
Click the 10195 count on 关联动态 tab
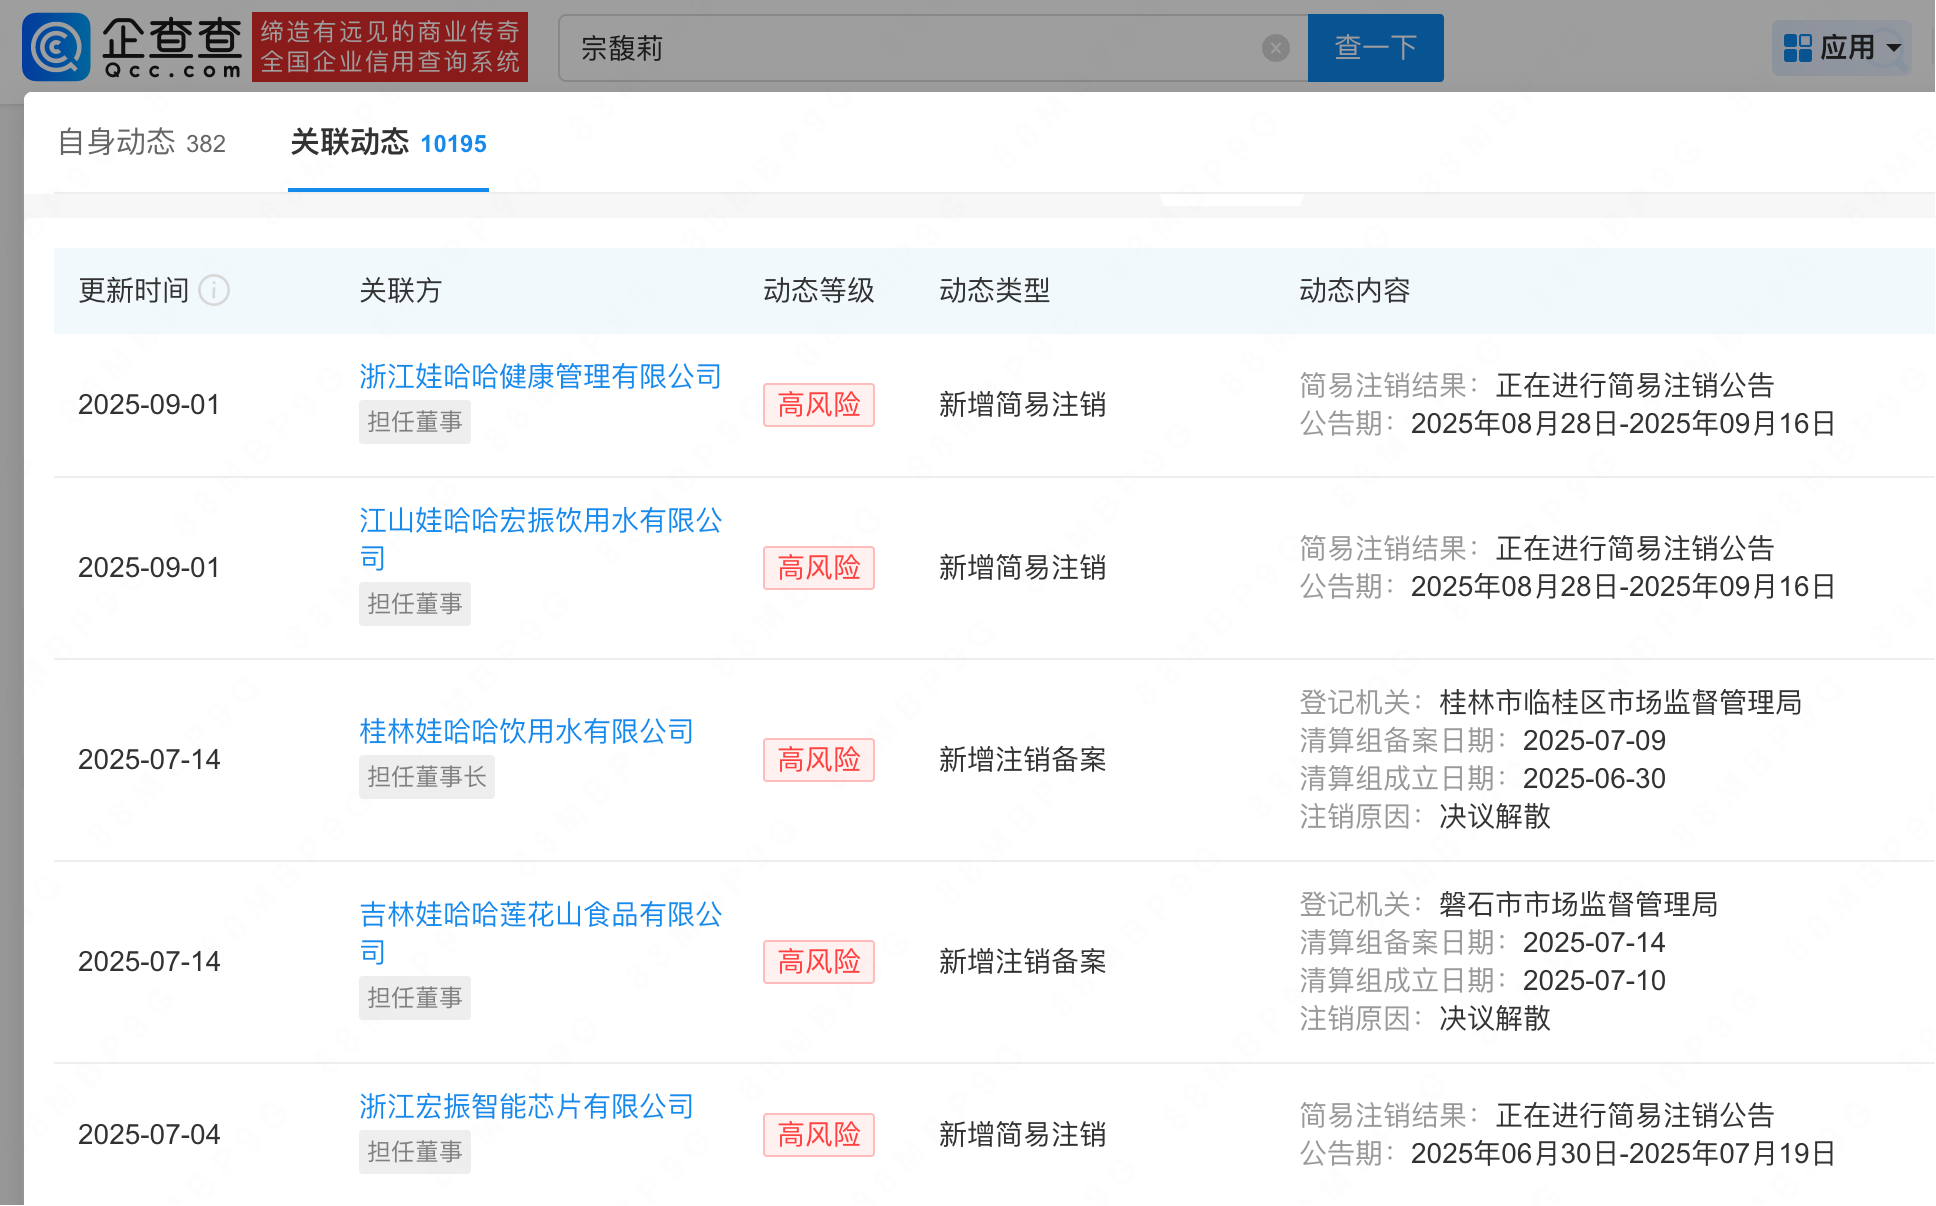453,144
